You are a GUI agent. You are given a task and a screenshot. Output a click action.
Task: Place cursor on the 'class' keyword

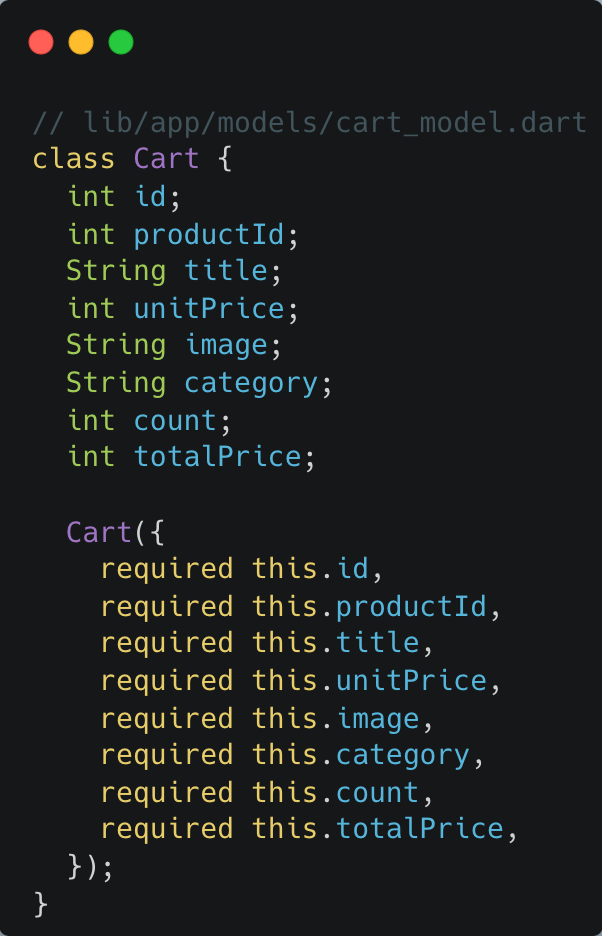[74, 159]
